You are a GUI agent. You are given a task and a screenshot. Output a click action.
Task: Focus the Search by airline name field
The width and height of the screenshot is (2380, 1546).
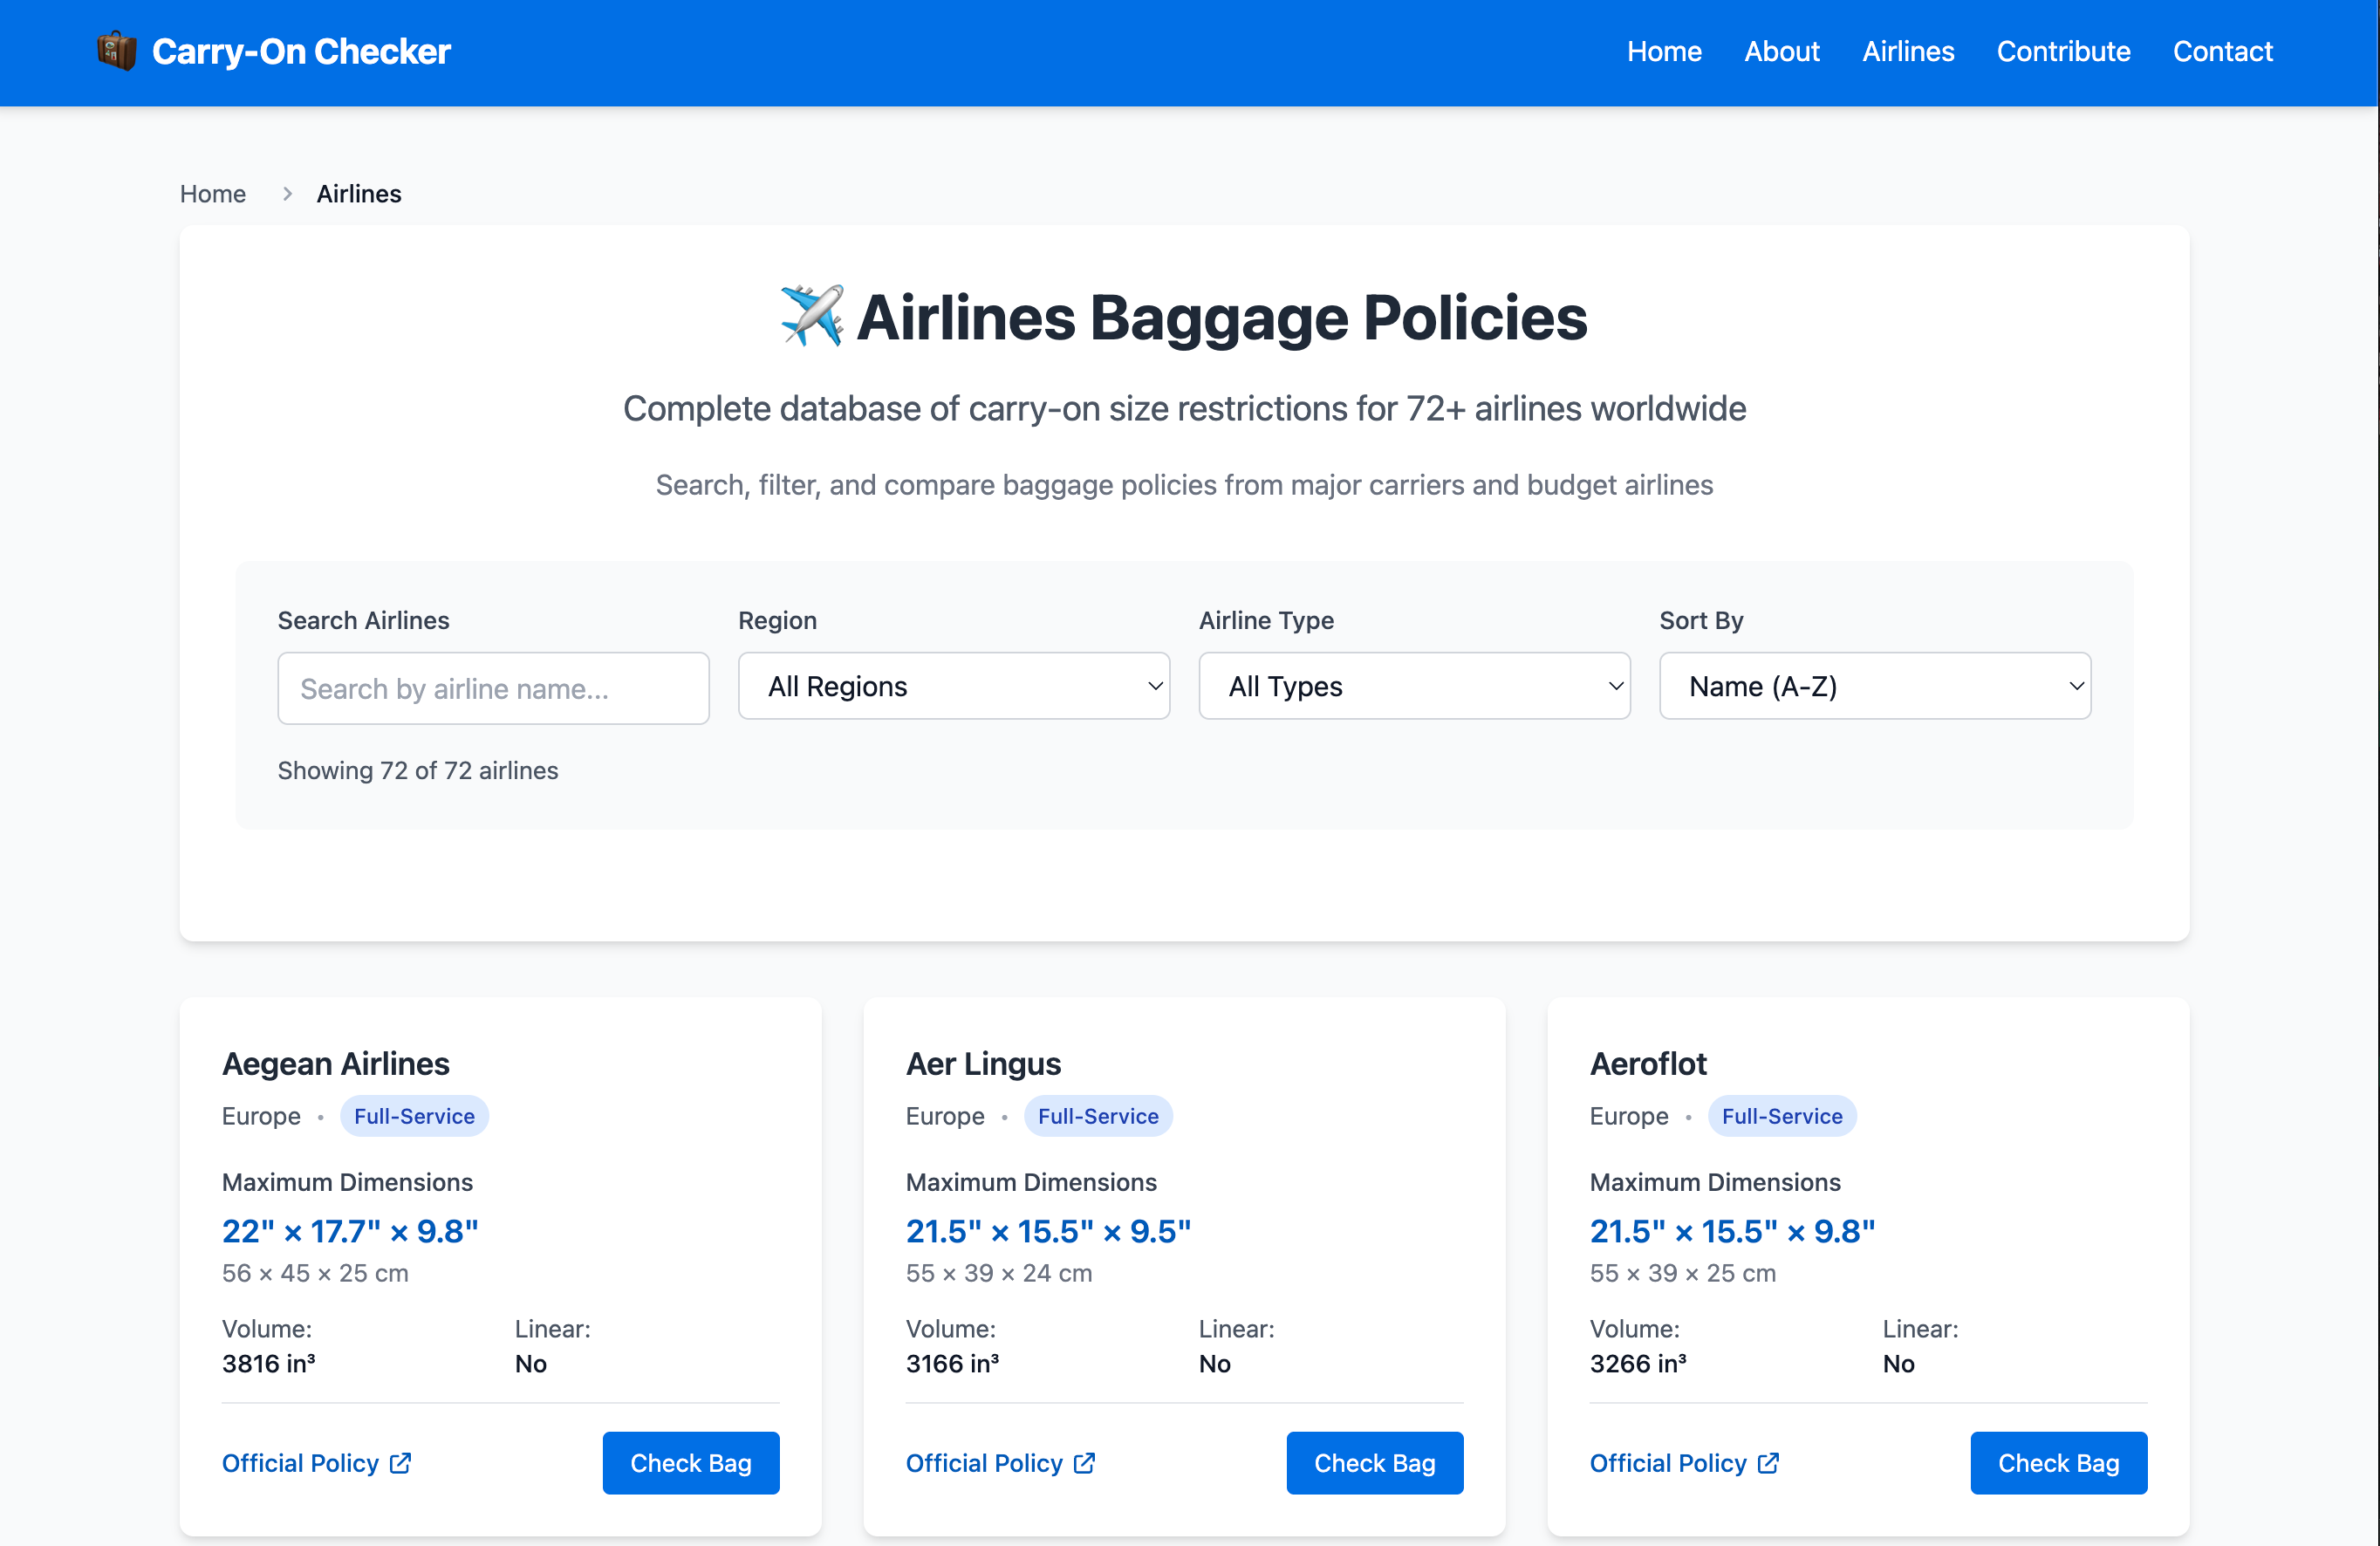493,688
